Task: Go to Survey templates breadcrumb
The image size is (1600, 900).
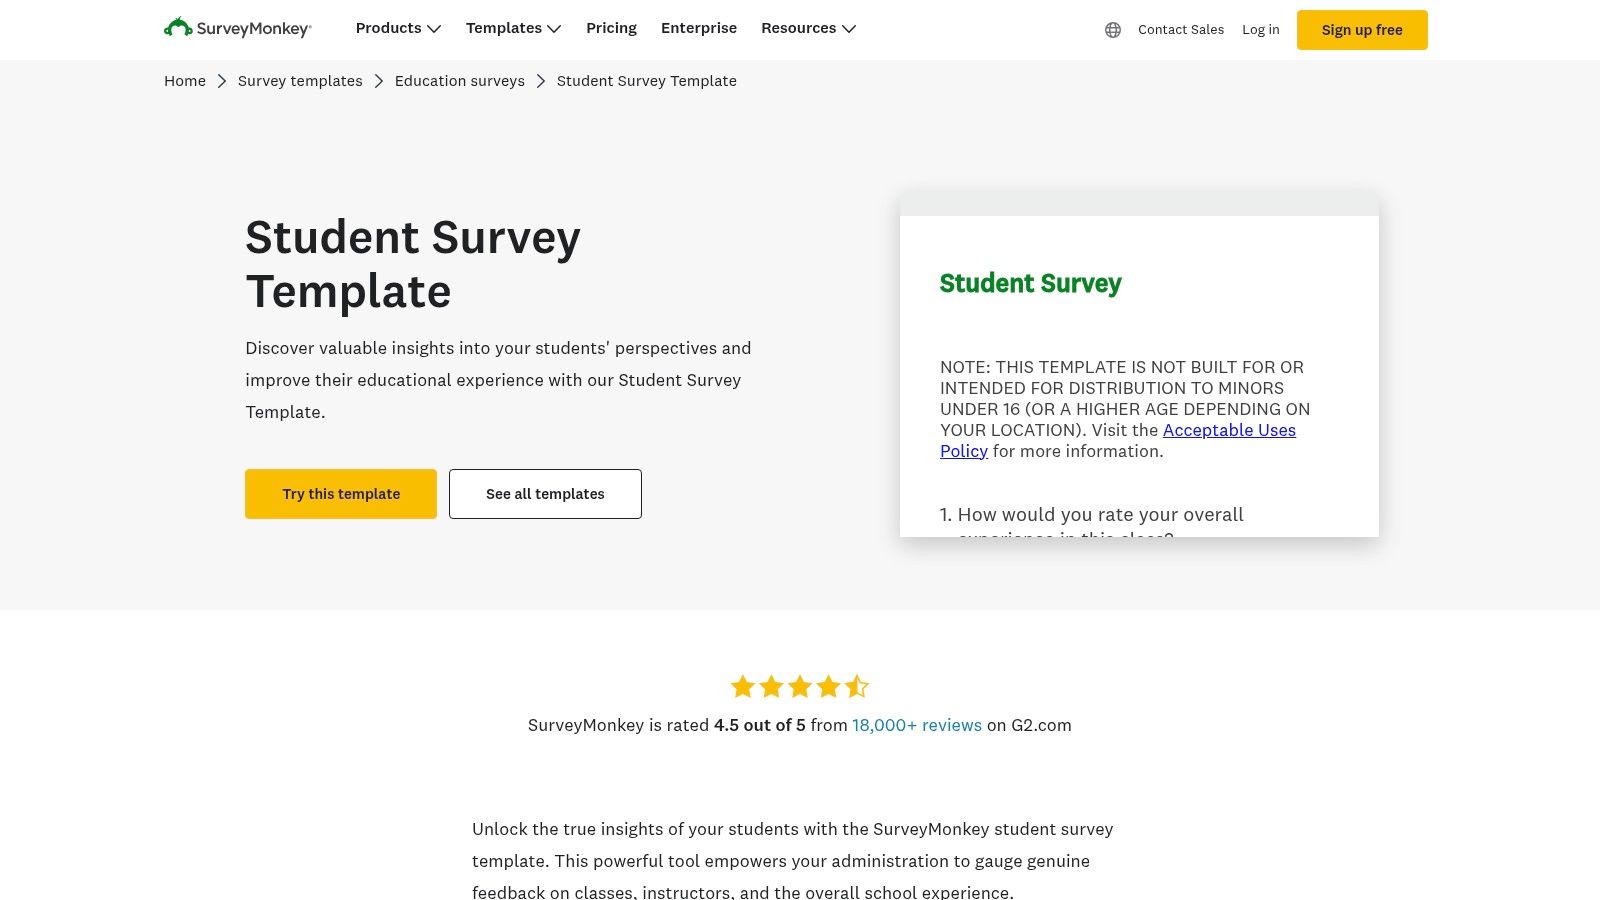Action: pyautogui.click(x=300, y=81)
